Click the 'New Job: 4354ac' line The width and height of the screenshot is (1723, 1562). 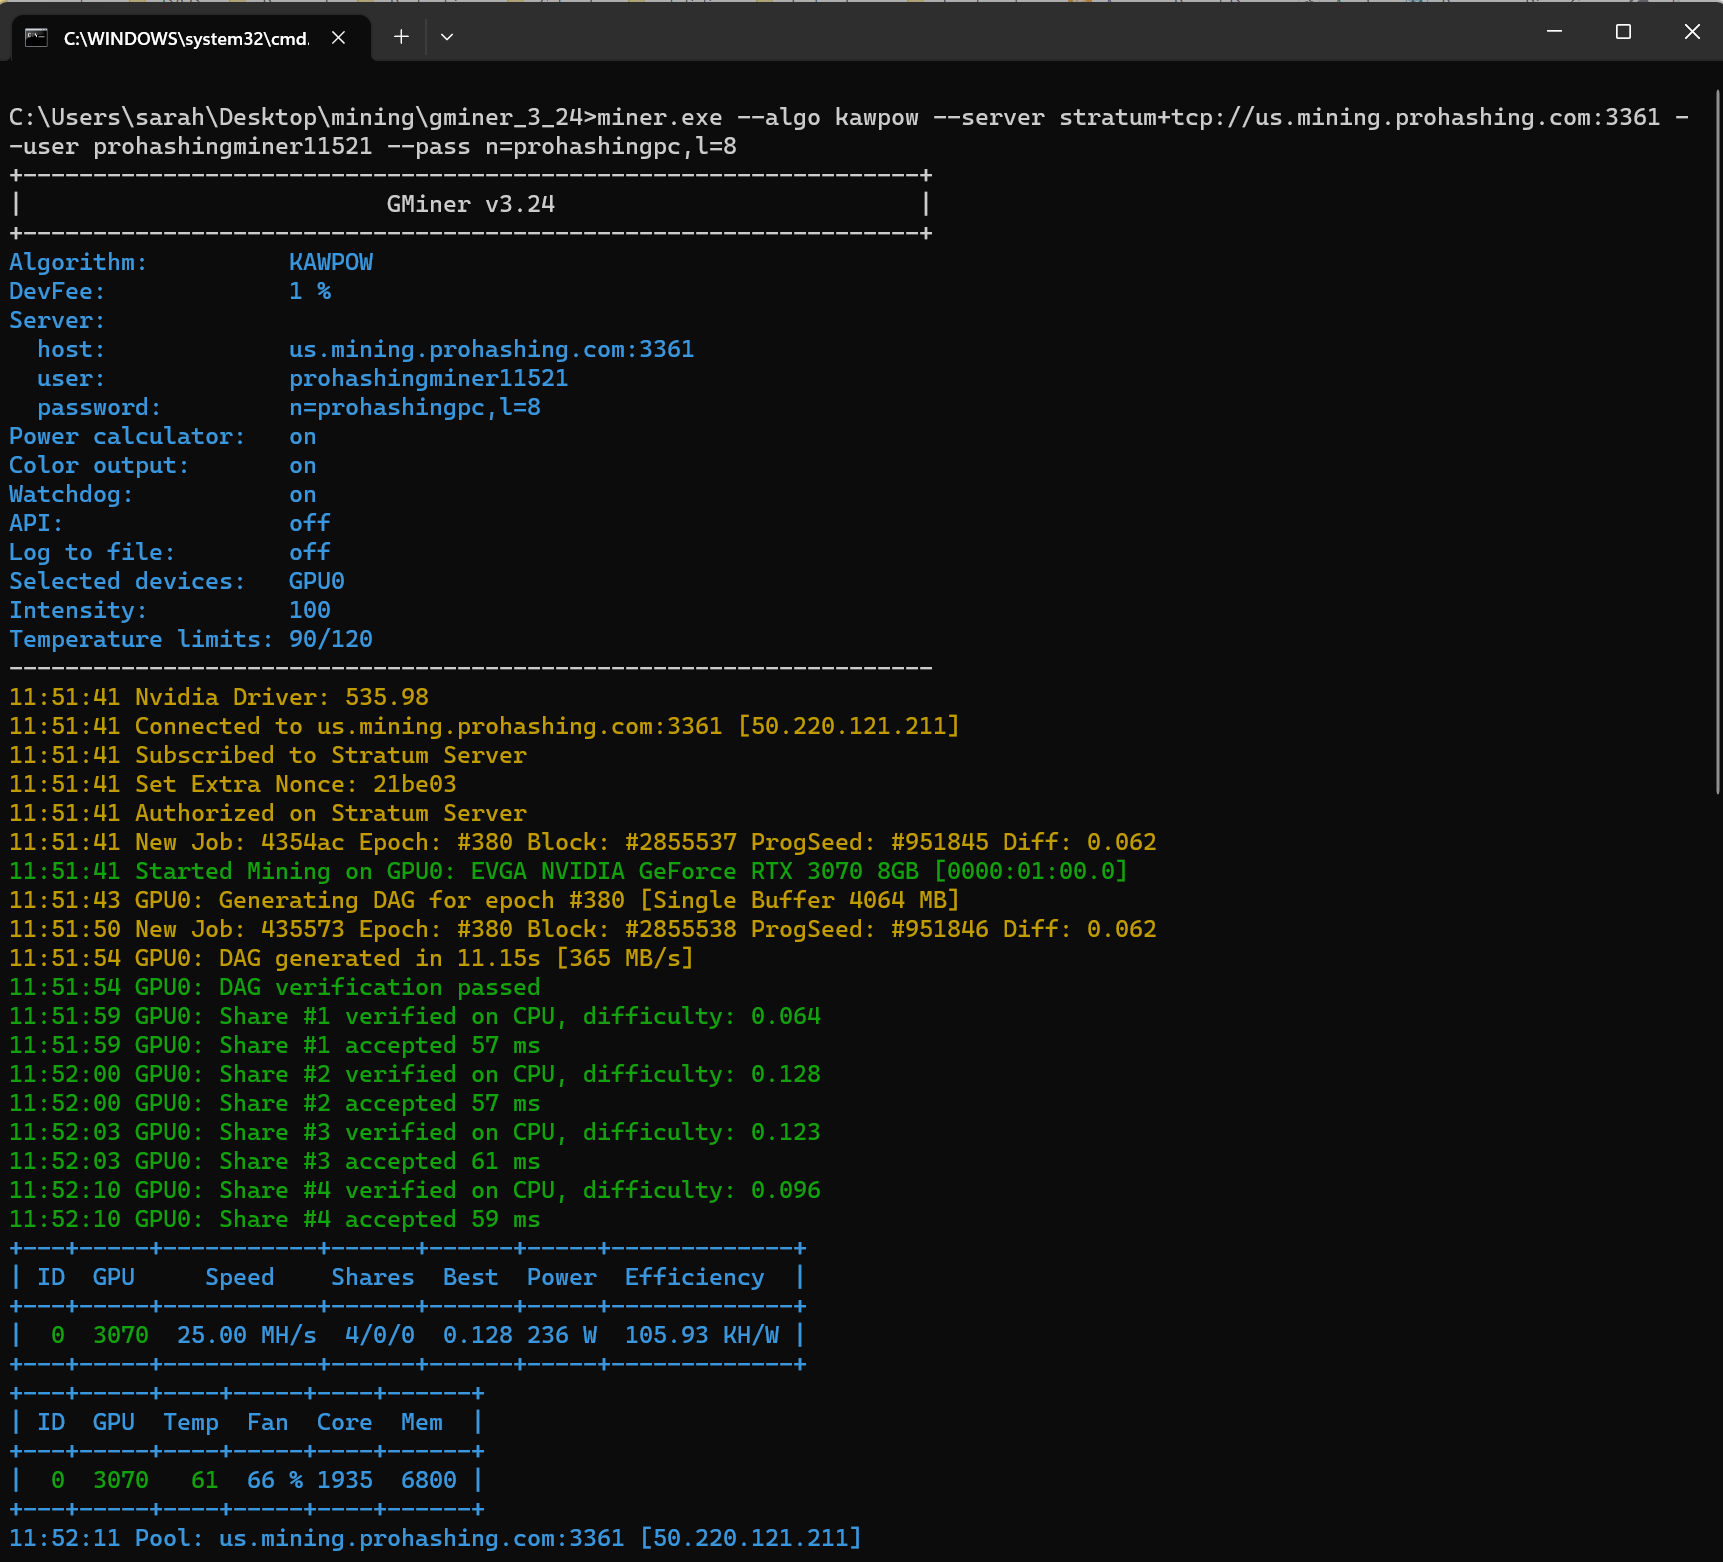coord(583,842)
